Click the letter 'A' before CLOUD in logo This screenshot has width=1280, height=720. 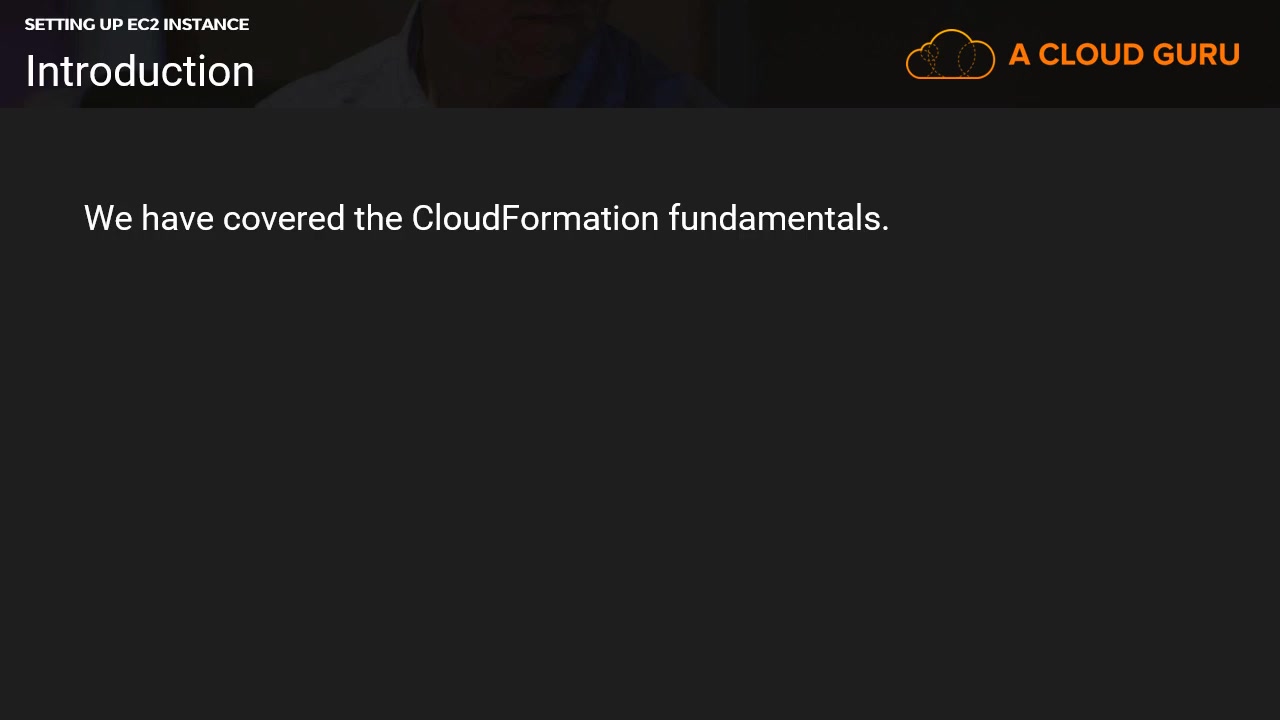(1020, 54)
